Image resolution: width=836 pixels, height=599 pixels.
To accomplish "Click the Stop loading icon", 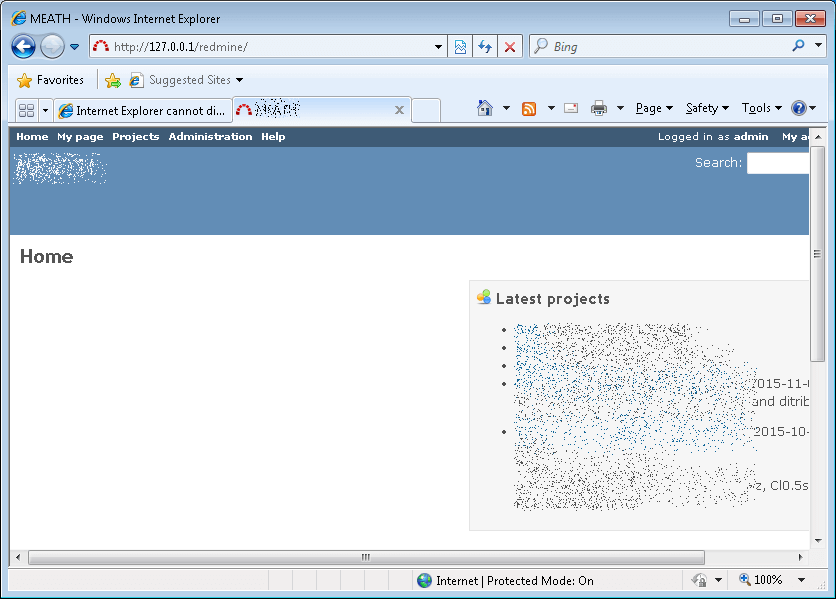I will click(510, 47).
